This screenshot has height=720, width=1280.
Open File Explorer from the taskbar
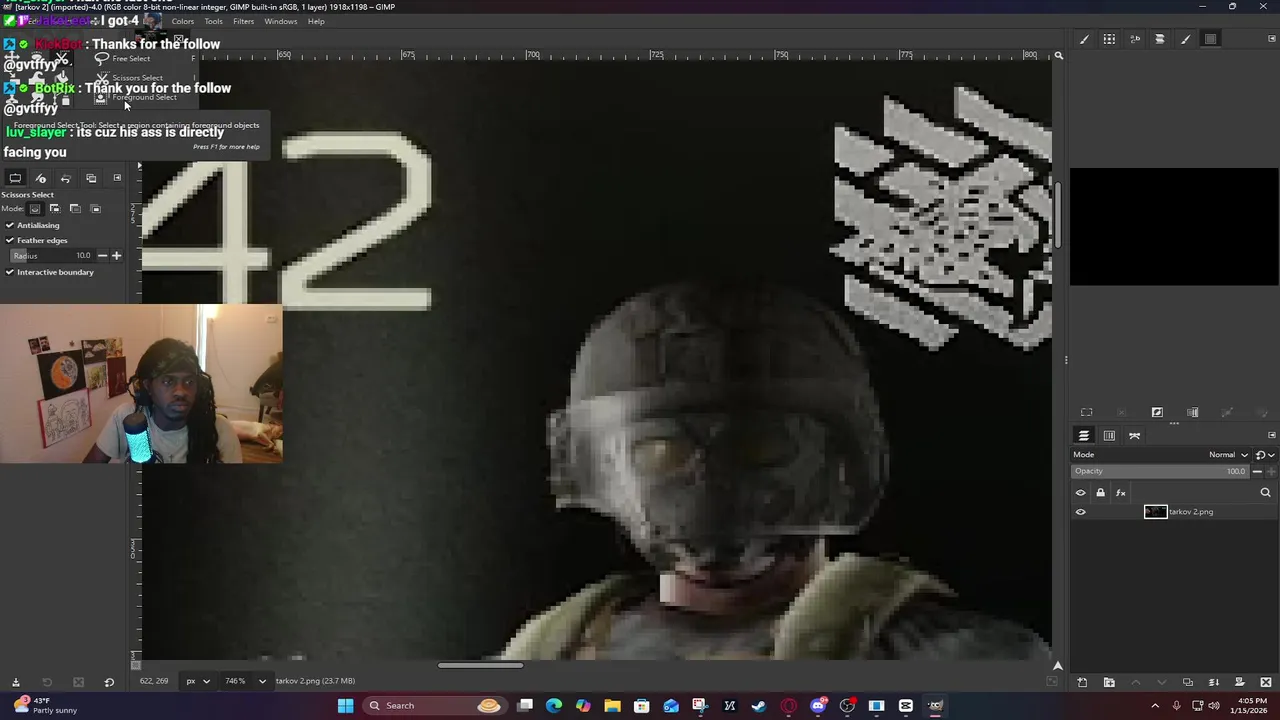[612, 705]
